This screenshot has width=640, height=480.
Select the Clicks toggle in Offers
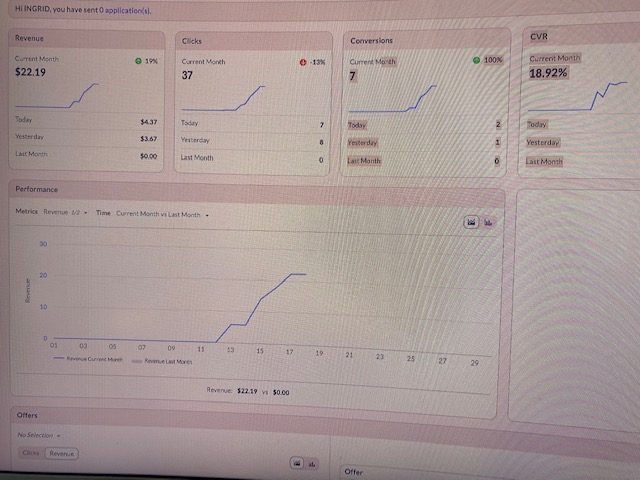pos(31,453)
